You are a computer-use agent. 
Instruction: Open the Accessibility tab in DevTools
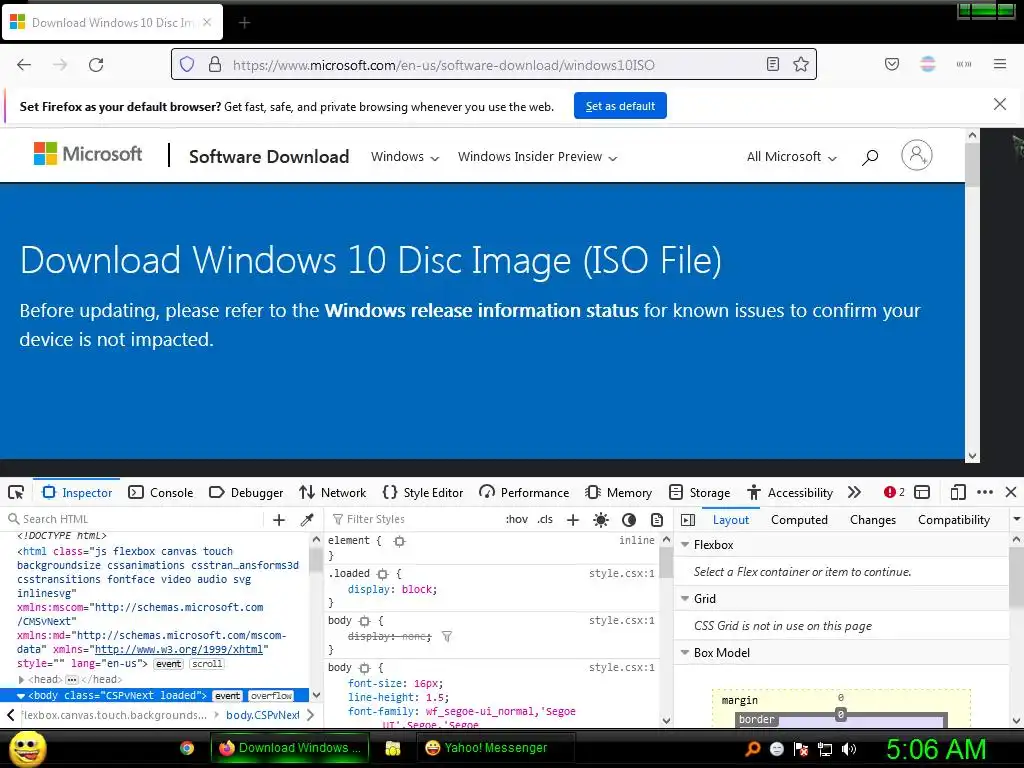tap(790, 492)
